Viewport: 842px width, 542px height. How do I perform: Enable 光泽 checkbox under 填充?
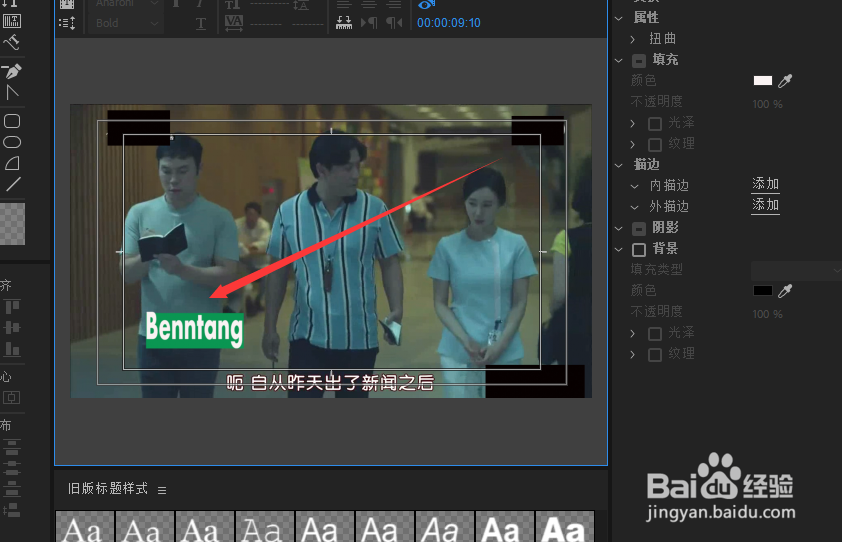tap(655, 124)
